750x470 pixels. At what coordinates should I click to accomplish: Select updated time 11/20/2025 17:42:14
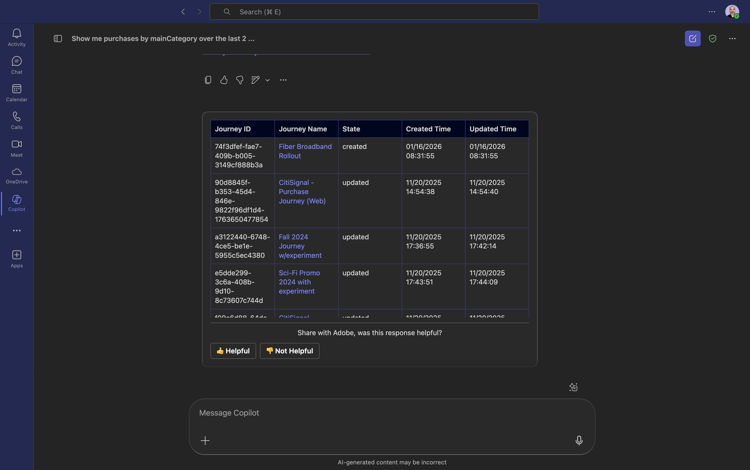[x=487, y=241]
